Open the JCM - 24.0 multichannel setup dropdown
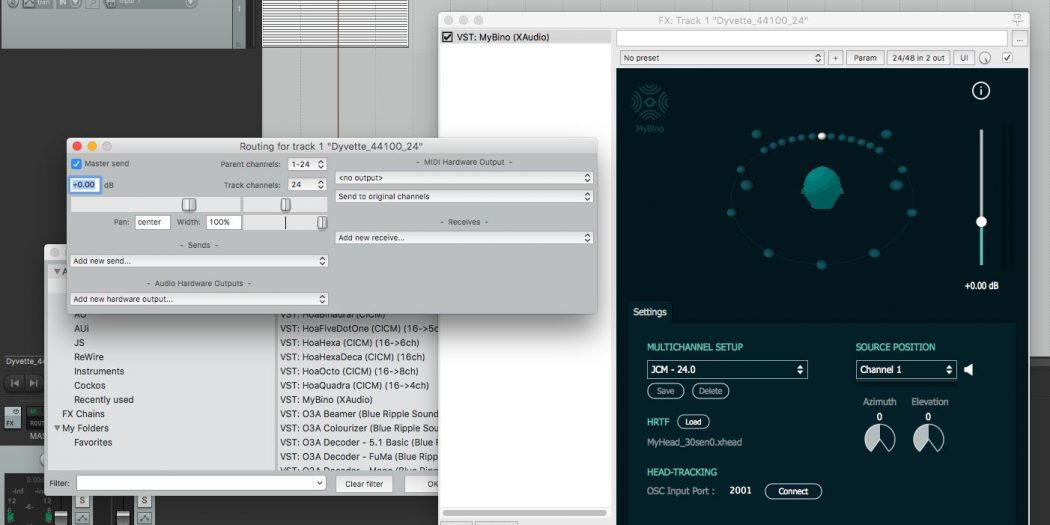Viewport: 1050px width, 525px height. [727, 370]
